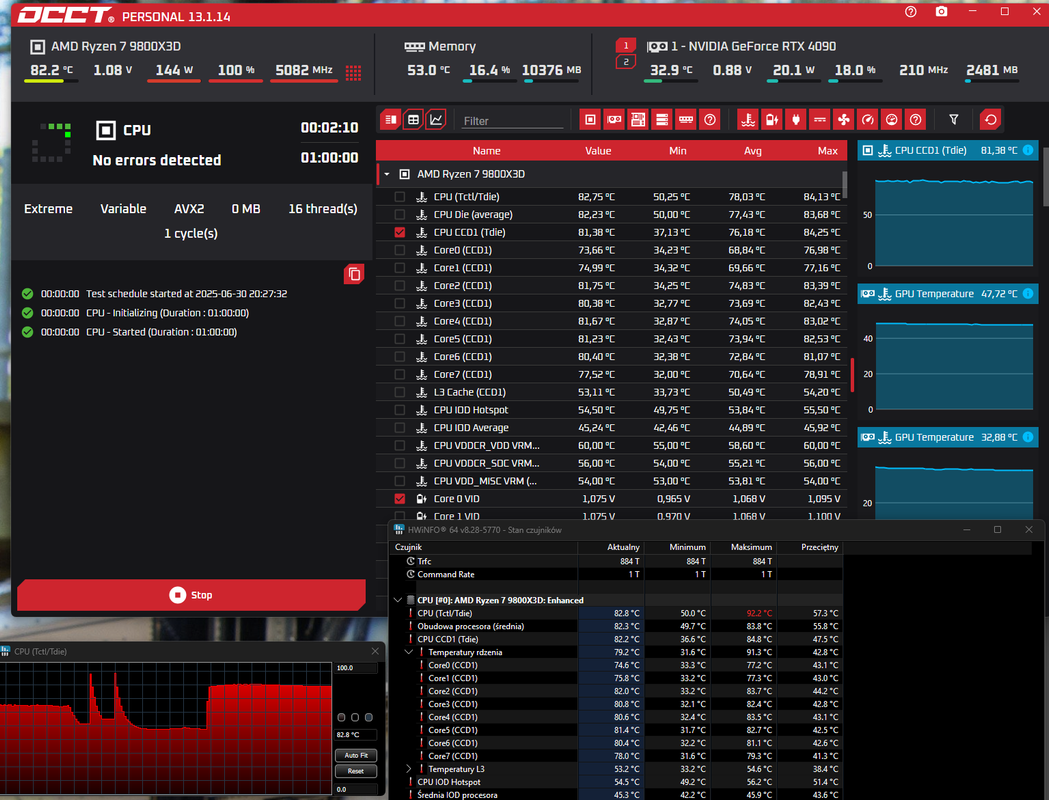Click Command Rate row in HWiNFO
Viewport: 1049px width, 800px height.
(615, 575)
